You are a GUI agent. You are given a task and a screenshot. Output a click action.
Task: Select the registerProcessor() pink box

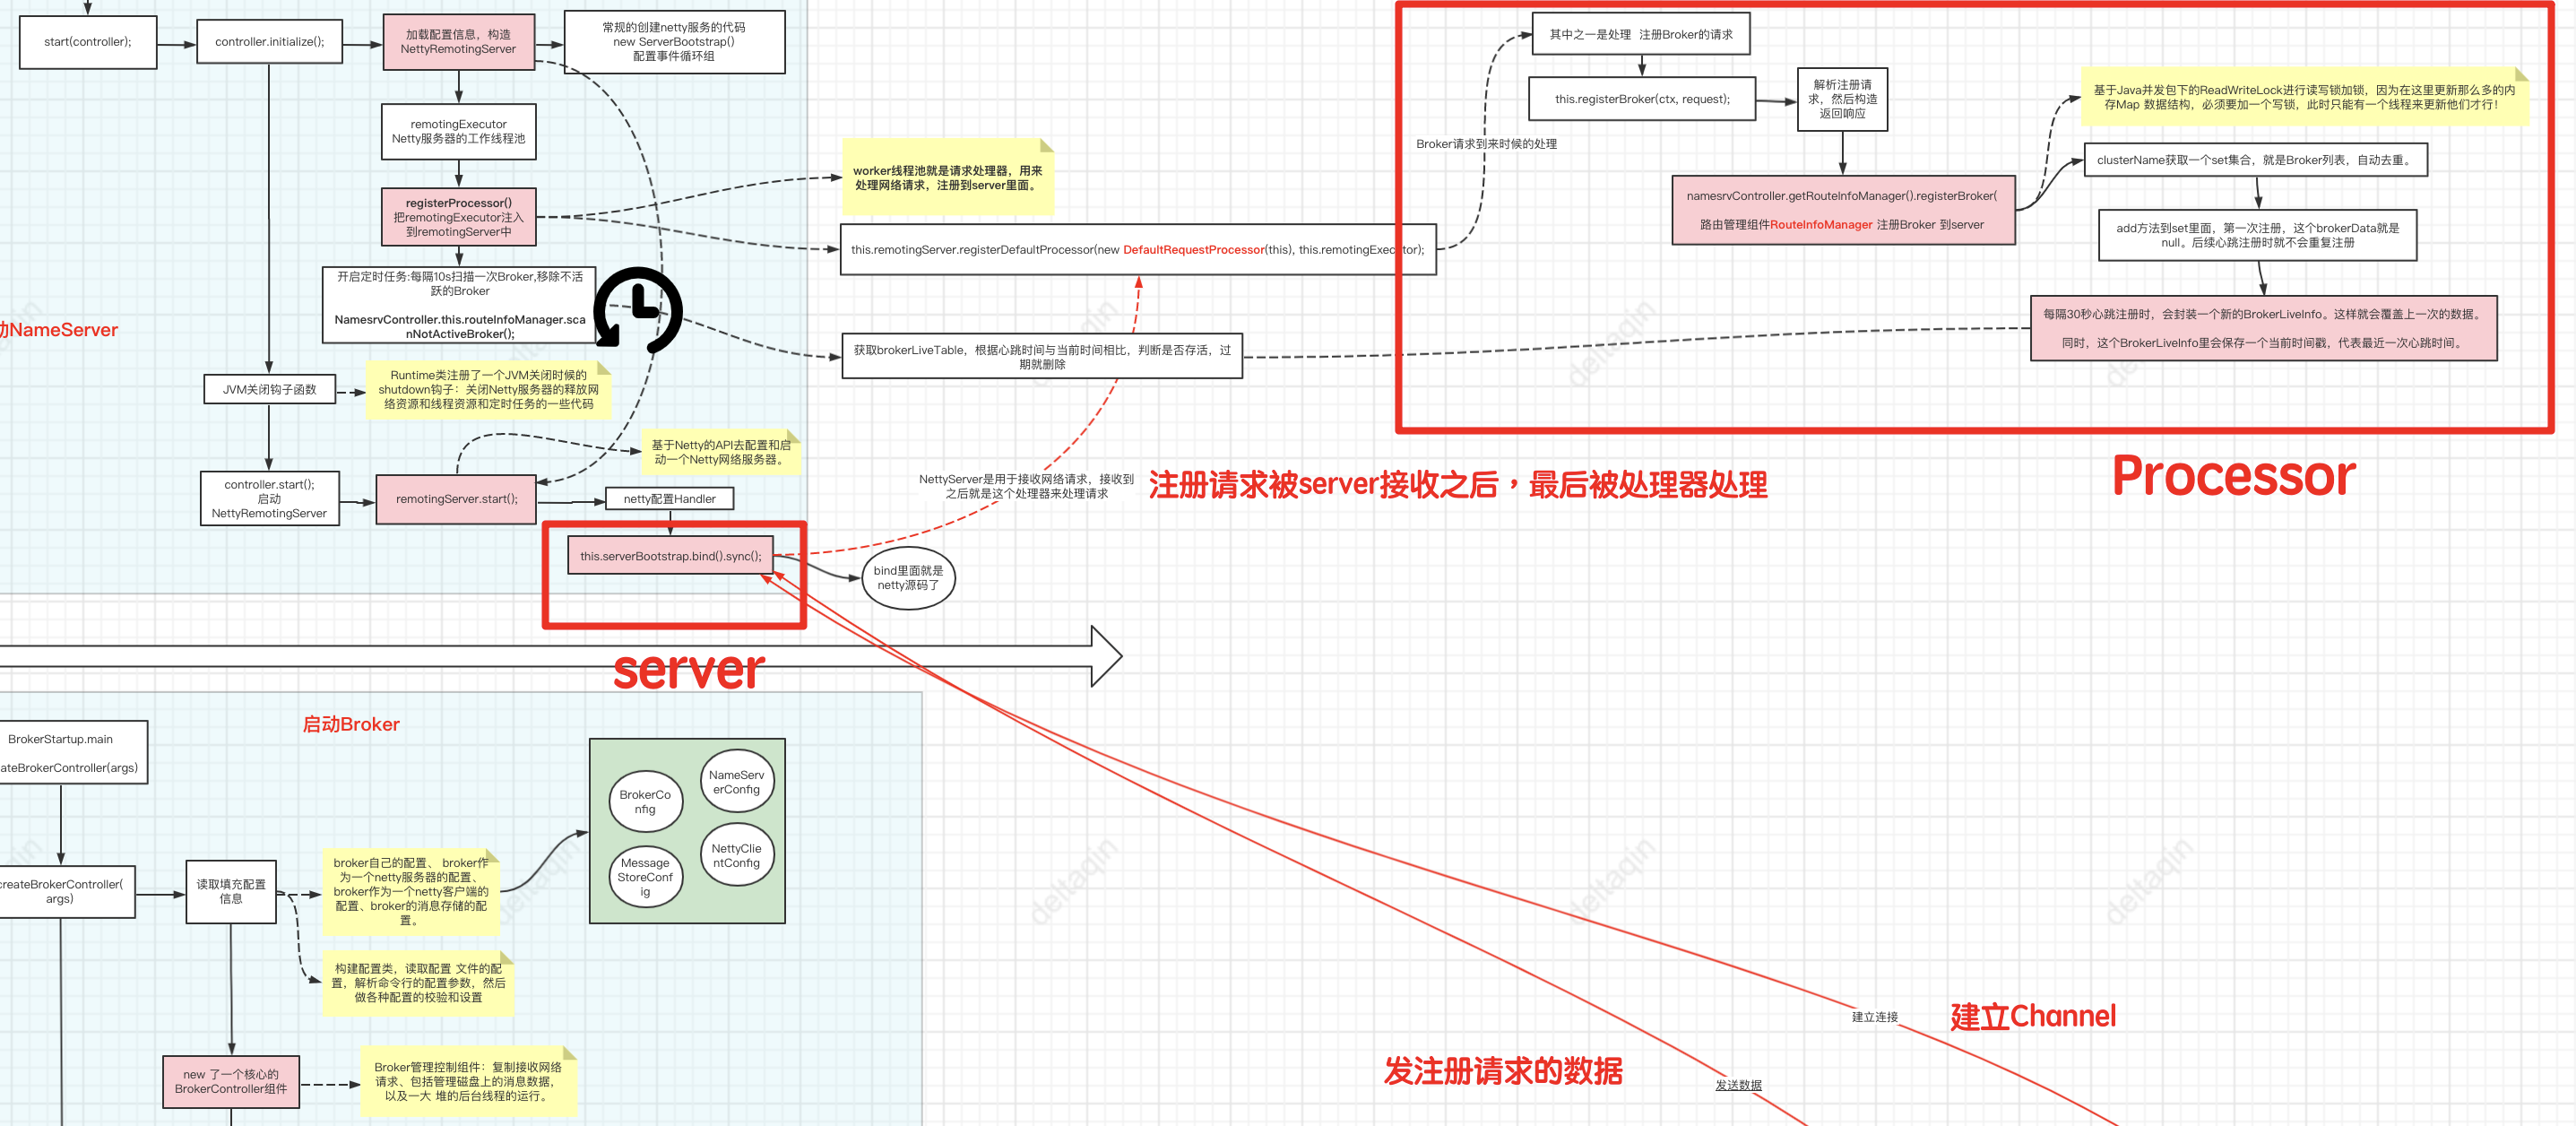(458, 217)
